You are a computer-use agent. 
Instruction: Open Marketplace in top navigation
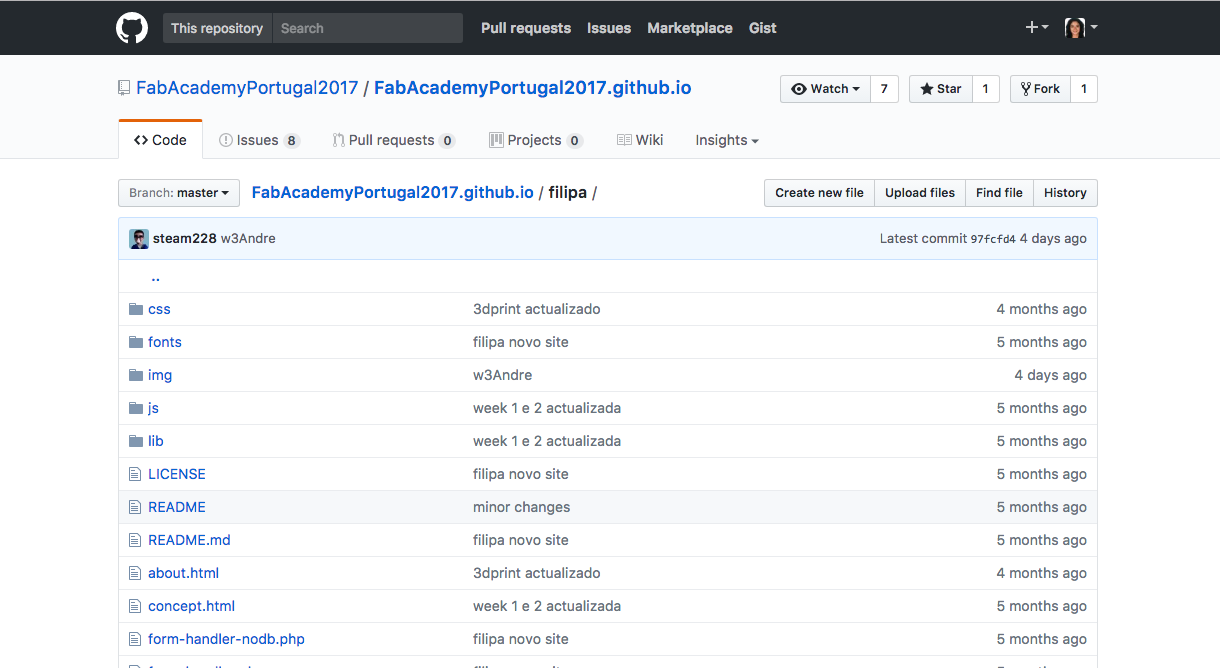pos(690,28)
